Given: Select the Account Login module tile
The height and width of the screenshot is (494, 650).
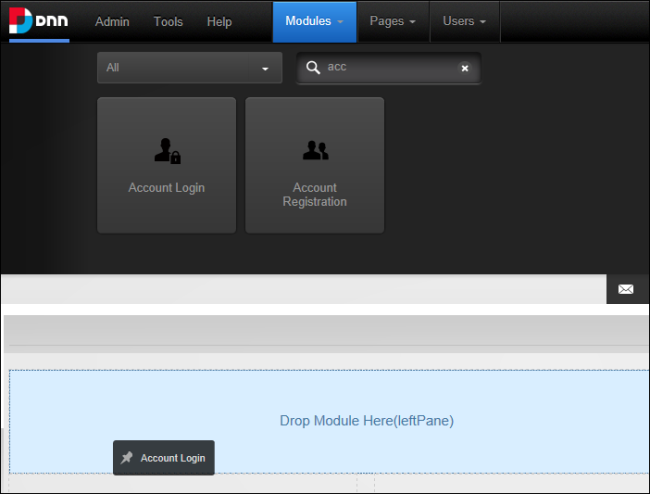Looking at the screenshot, I should (x=166, y=165).
